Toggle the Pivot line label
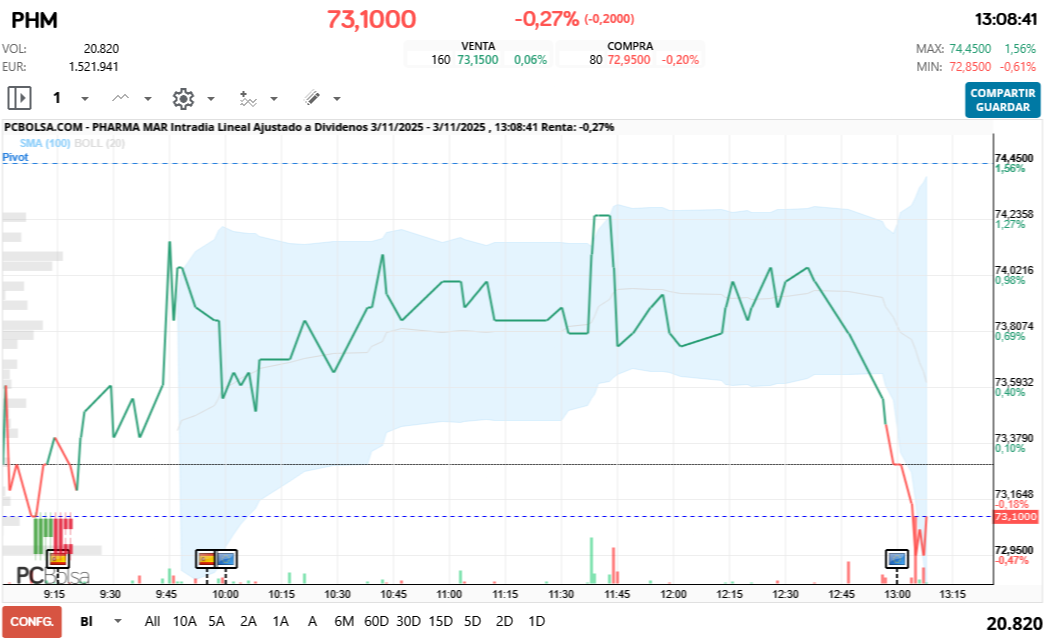 [x=15, y=157]
